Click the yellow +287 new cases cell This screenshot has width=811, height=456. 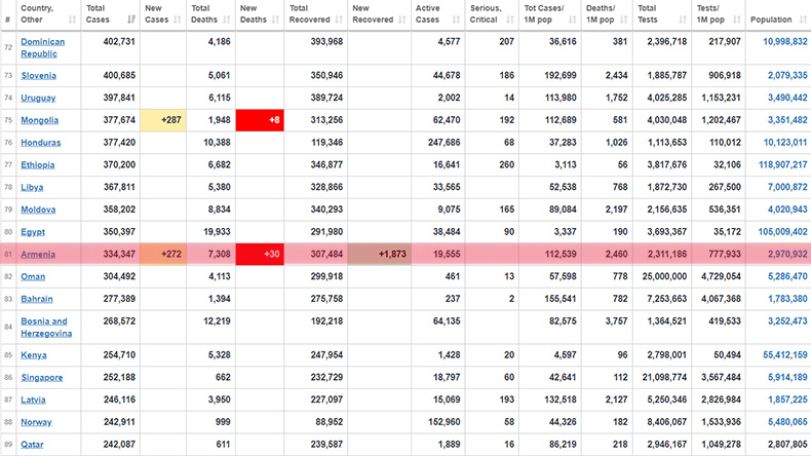click(x=163, y=120)
